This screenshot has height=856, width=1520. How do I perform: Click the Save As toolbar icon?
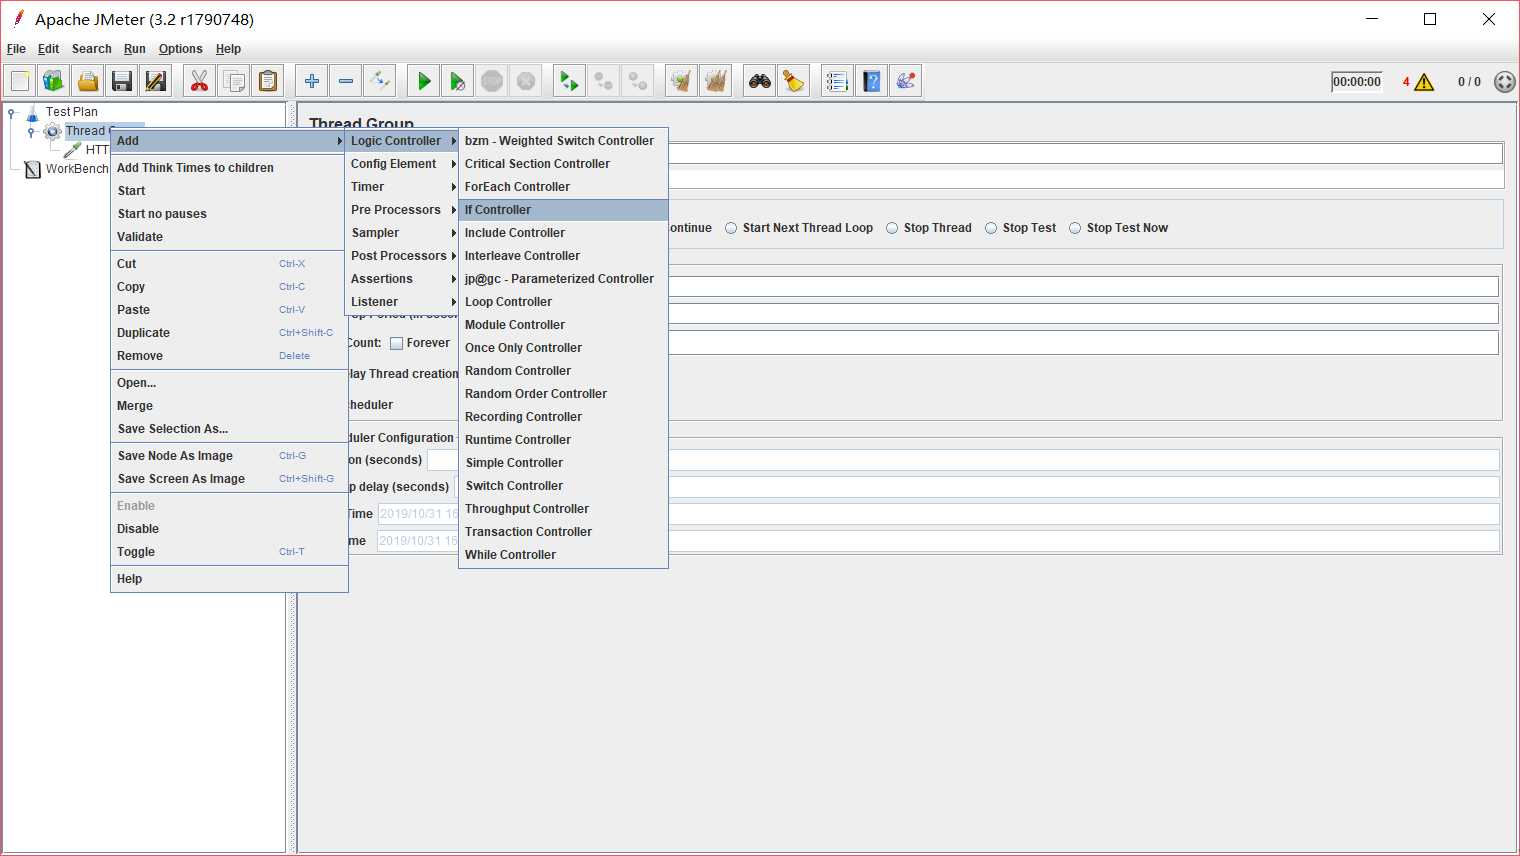156,81
